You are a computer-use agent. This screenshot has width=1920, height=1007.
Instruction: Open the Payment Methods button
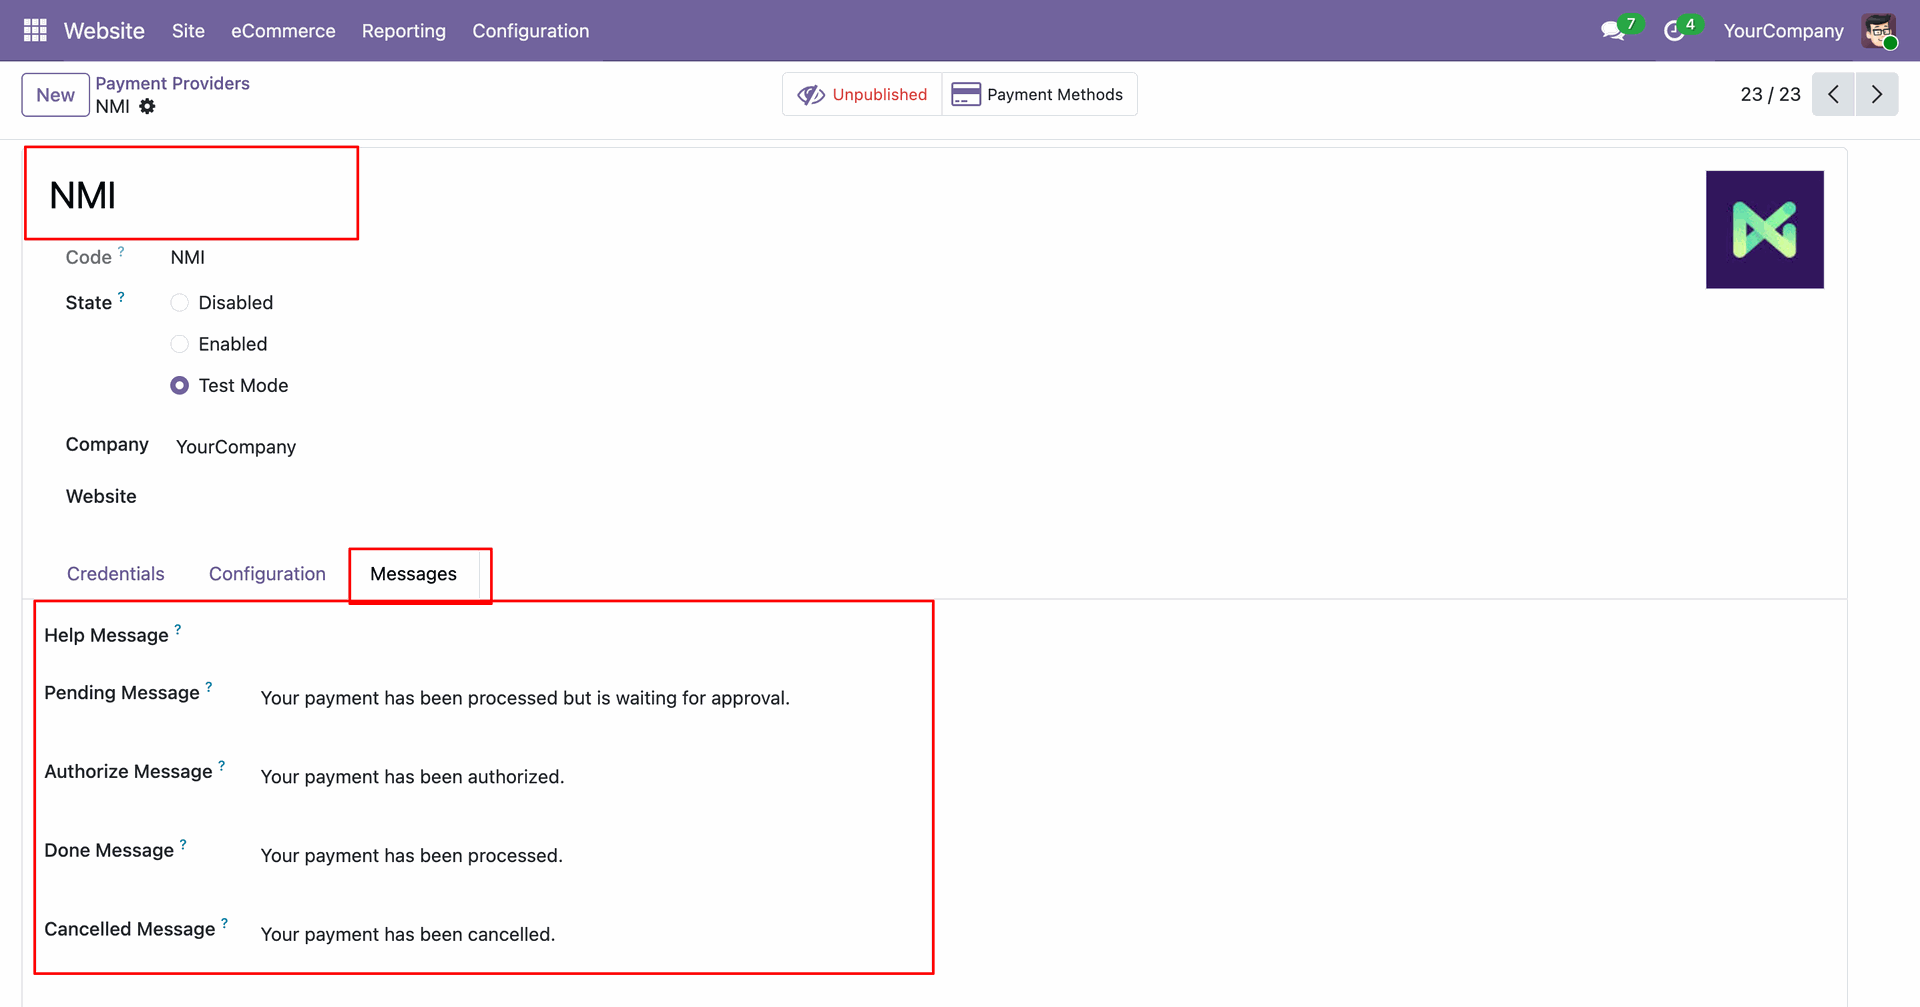[x=1039, y=94]
